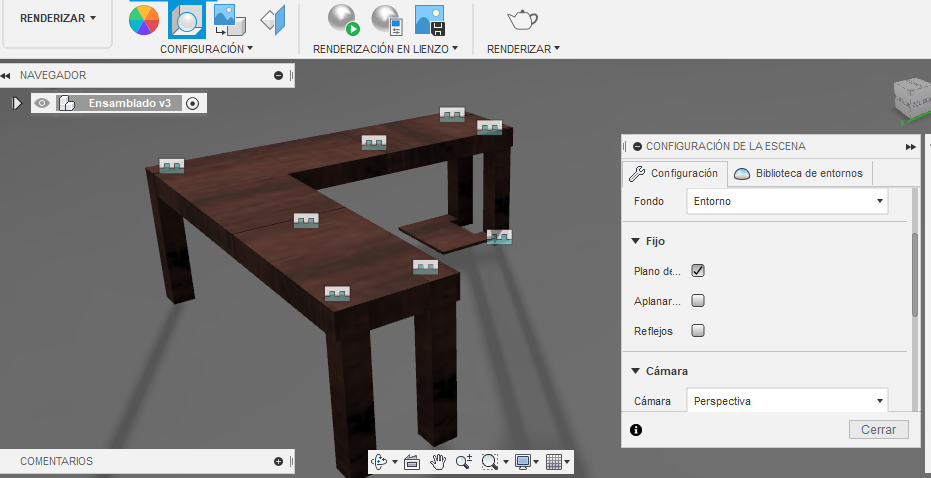Click the Zoom Window fit icon

[490, 461]
